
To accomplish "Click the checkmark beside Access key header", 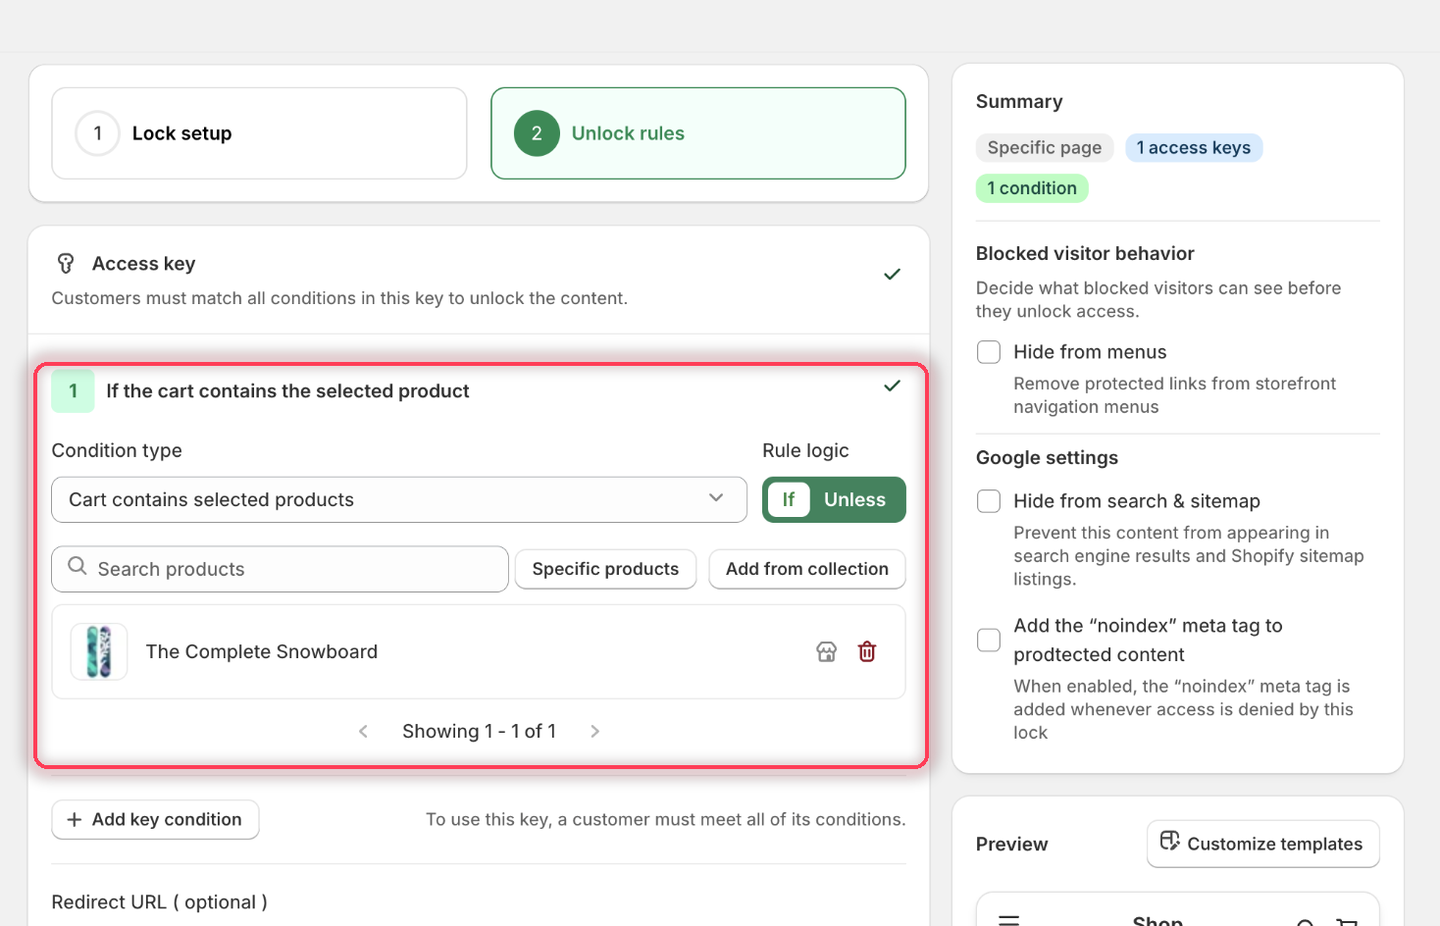I will 892,274.
